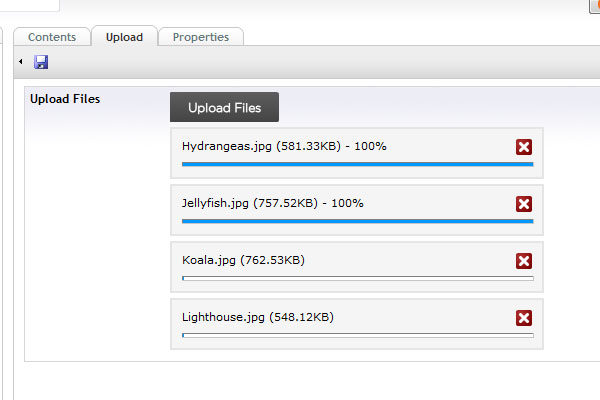Select the Jellyfish.jpg (757.52KB) file name text
The height and width of the screenshot is (400, 600).
(250, 203)
